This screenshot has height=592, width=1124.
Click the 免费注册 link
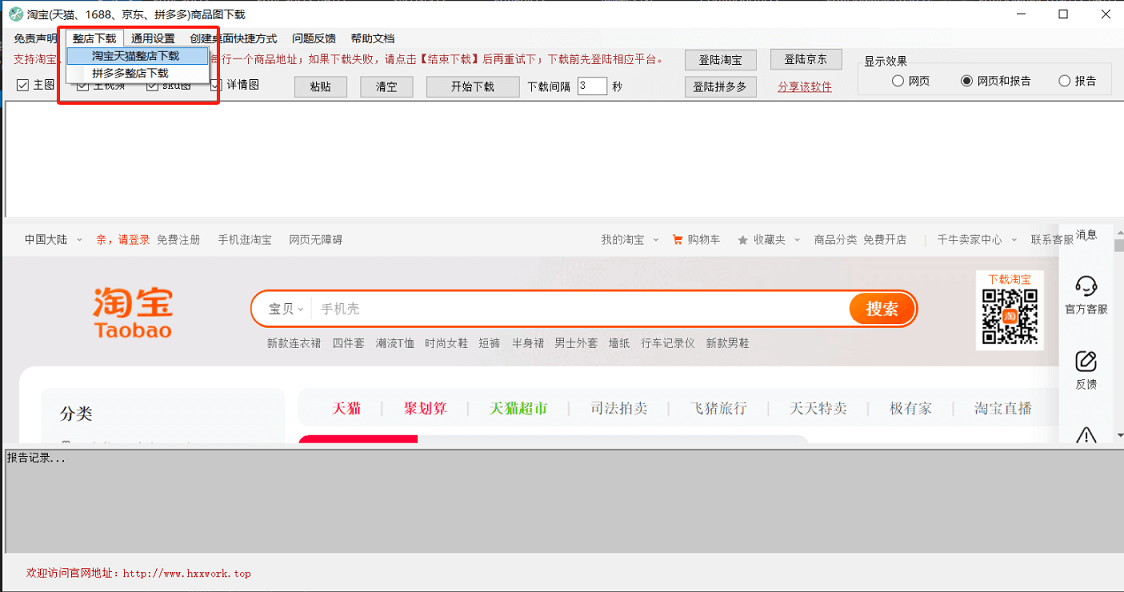point(178,240)
